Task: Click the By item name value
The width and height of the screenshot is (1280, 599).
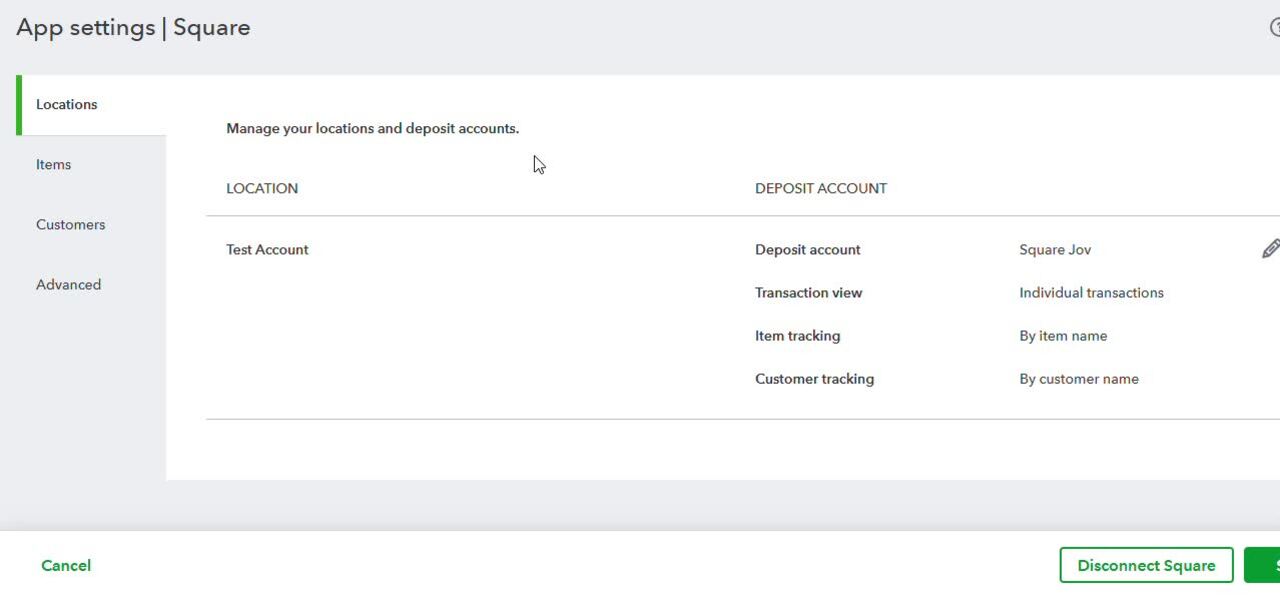Action: 1063,336
